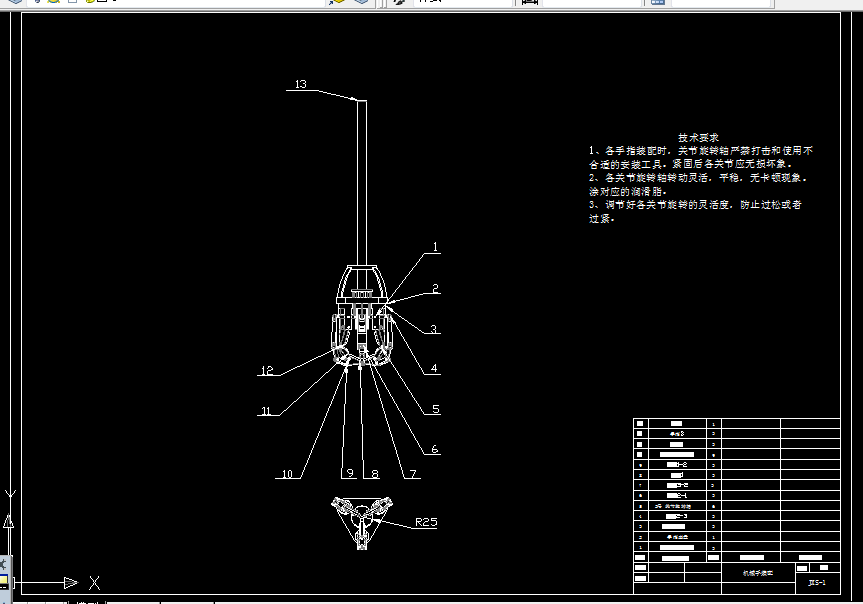
Task: Select part balloon number 4
Action: [434, 368]
